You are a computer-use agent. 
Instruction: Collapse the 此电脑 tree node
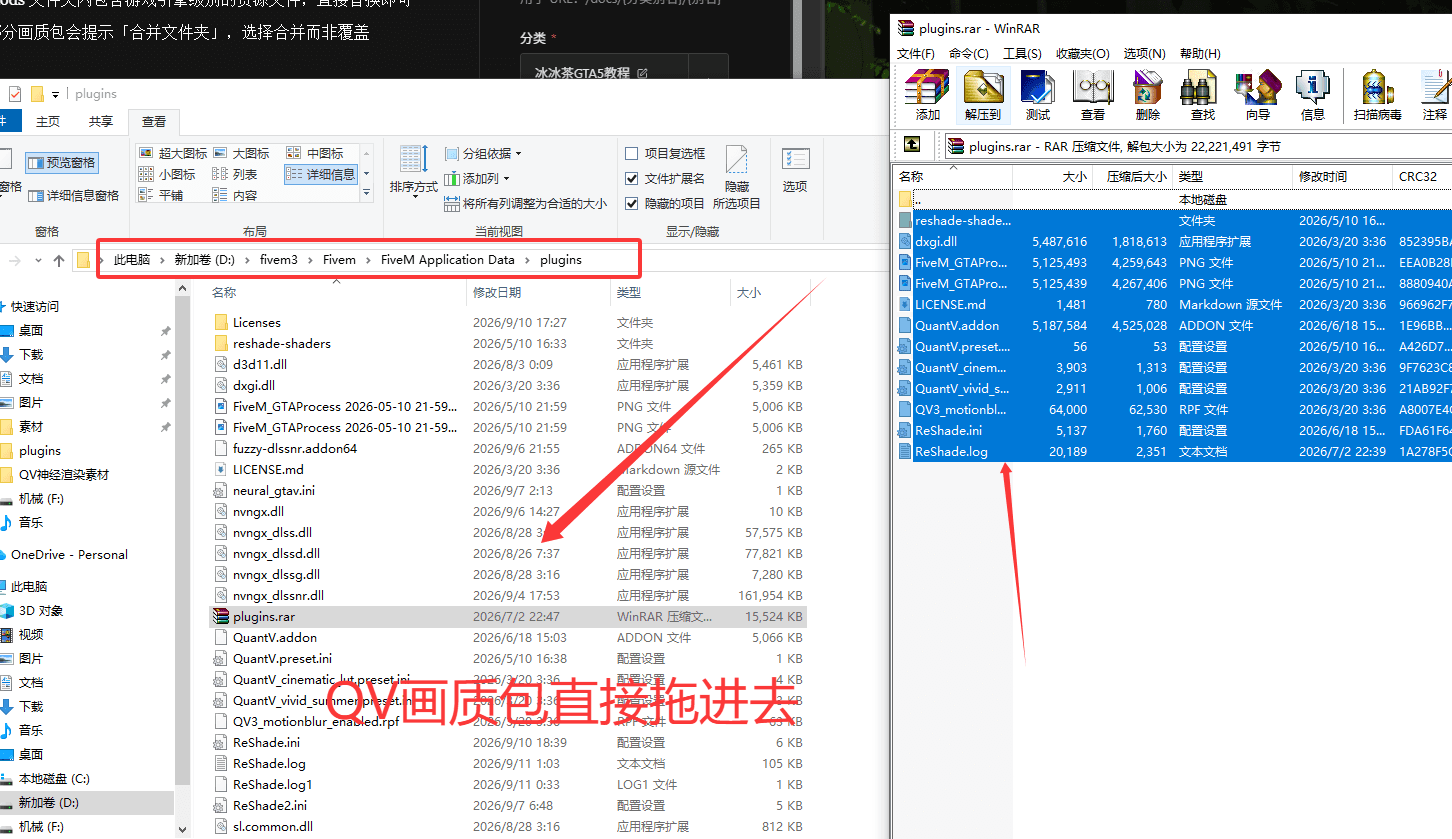[3, 586]
